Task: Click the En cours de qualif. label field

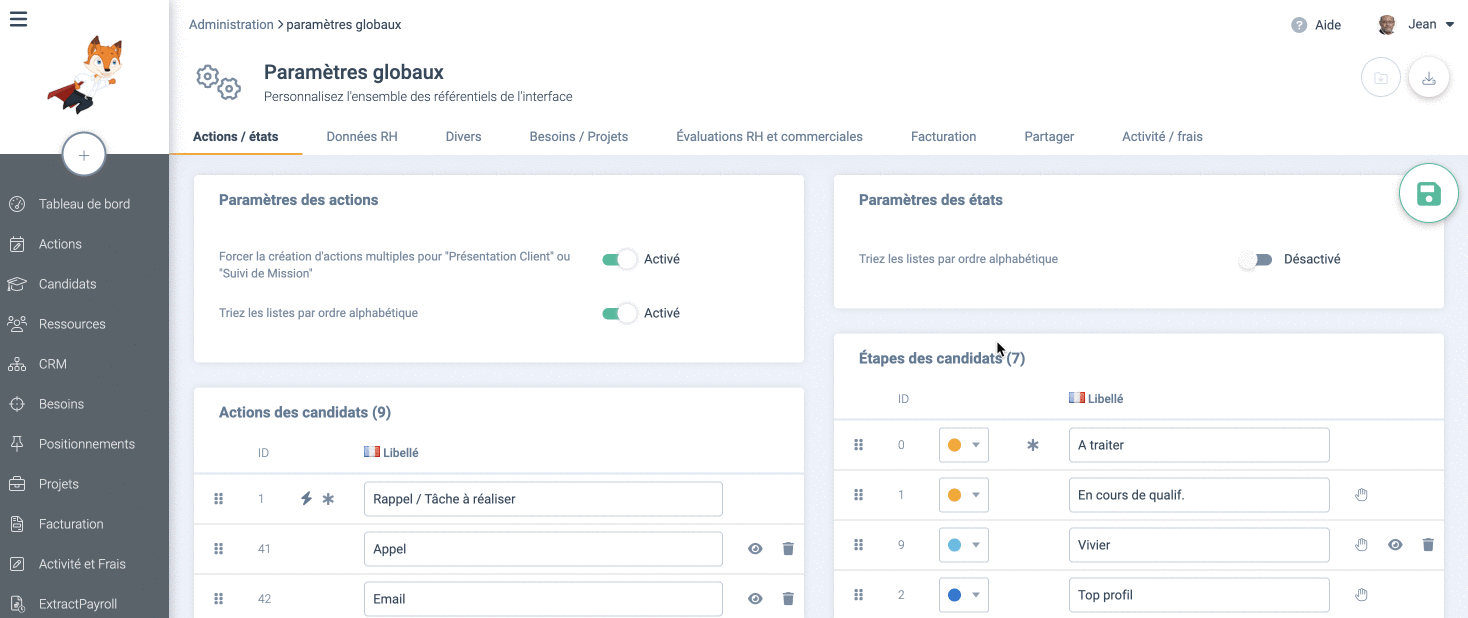Action: (x=1198, y=495)
